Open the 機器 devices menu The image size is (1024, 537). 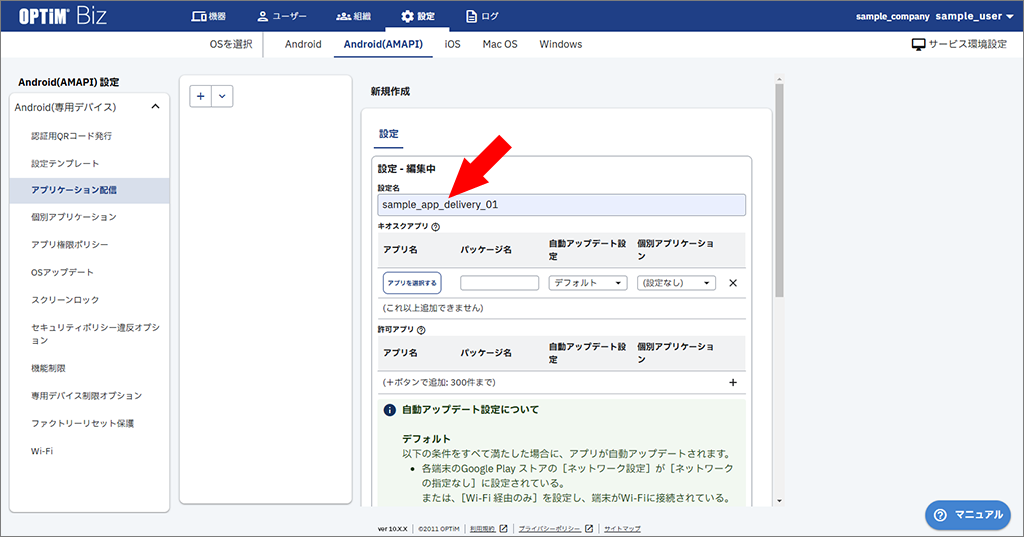click(x=208, y=16)
